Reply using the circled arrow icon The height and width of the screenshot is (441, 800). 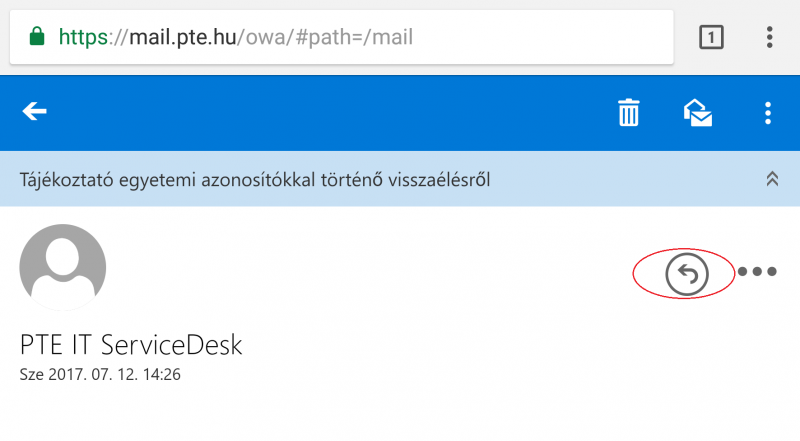tap(687, 274)
